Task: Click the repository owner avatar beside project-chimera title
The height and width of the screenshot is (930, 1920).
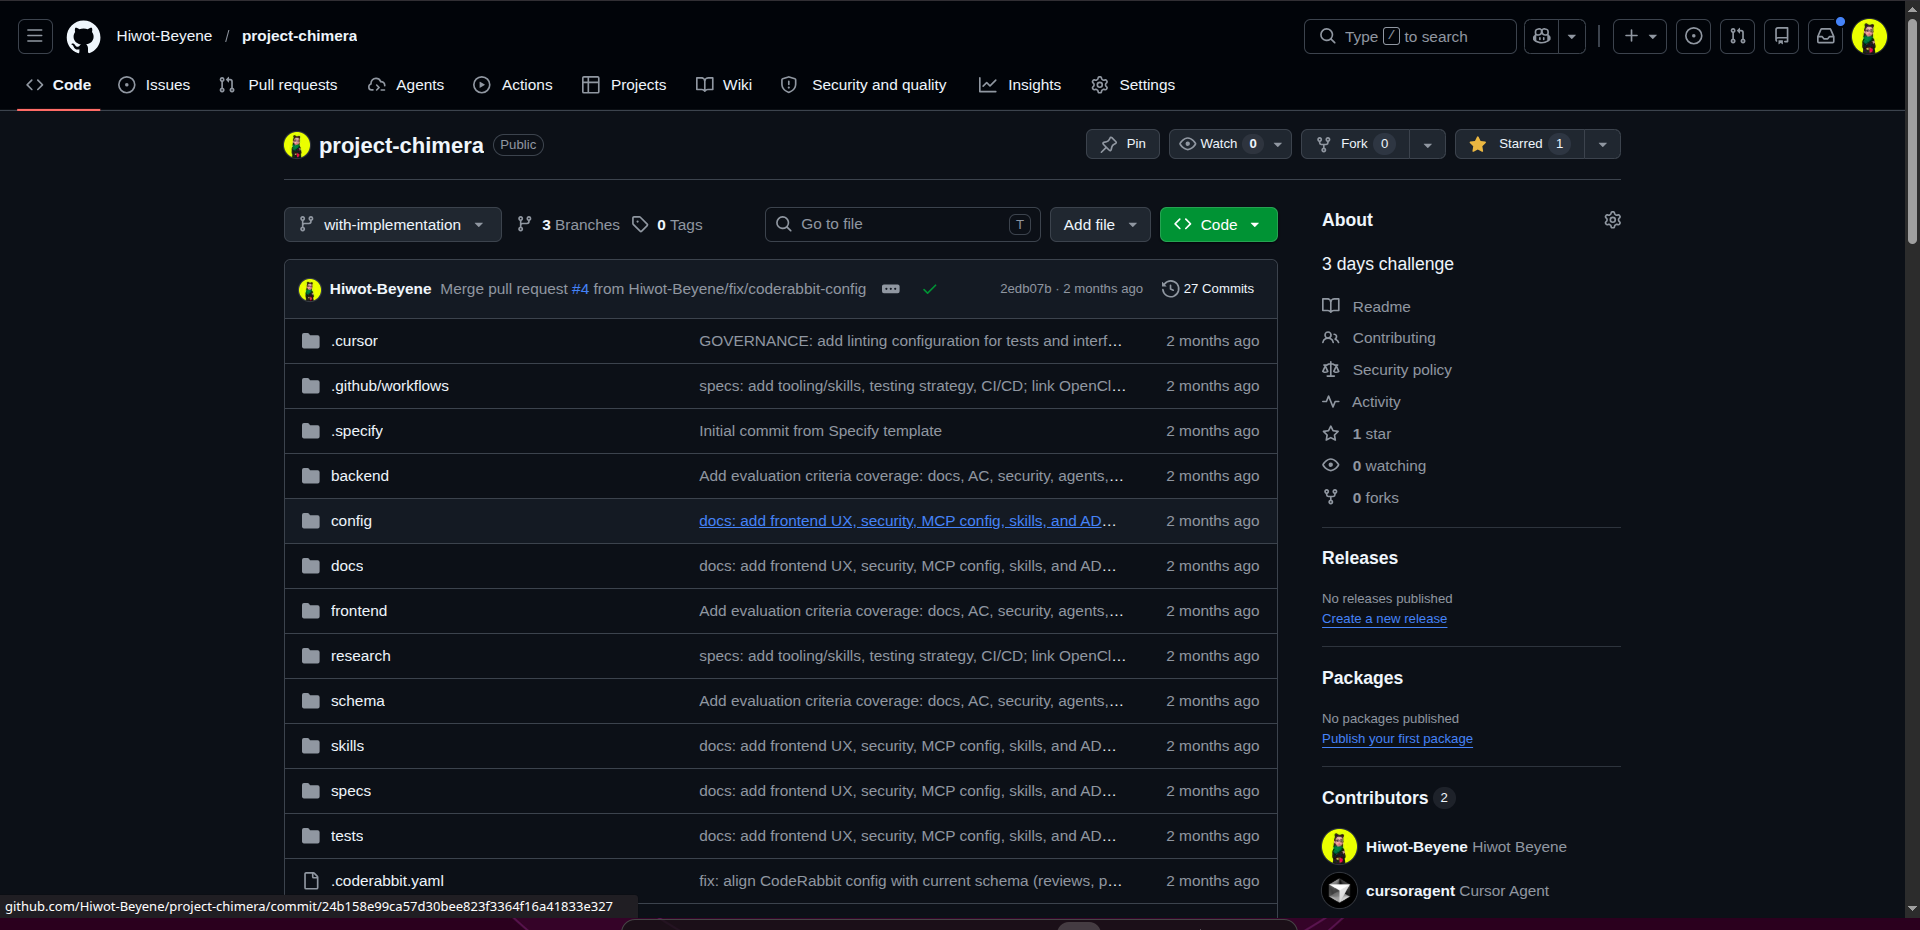Action: point(297,145)
